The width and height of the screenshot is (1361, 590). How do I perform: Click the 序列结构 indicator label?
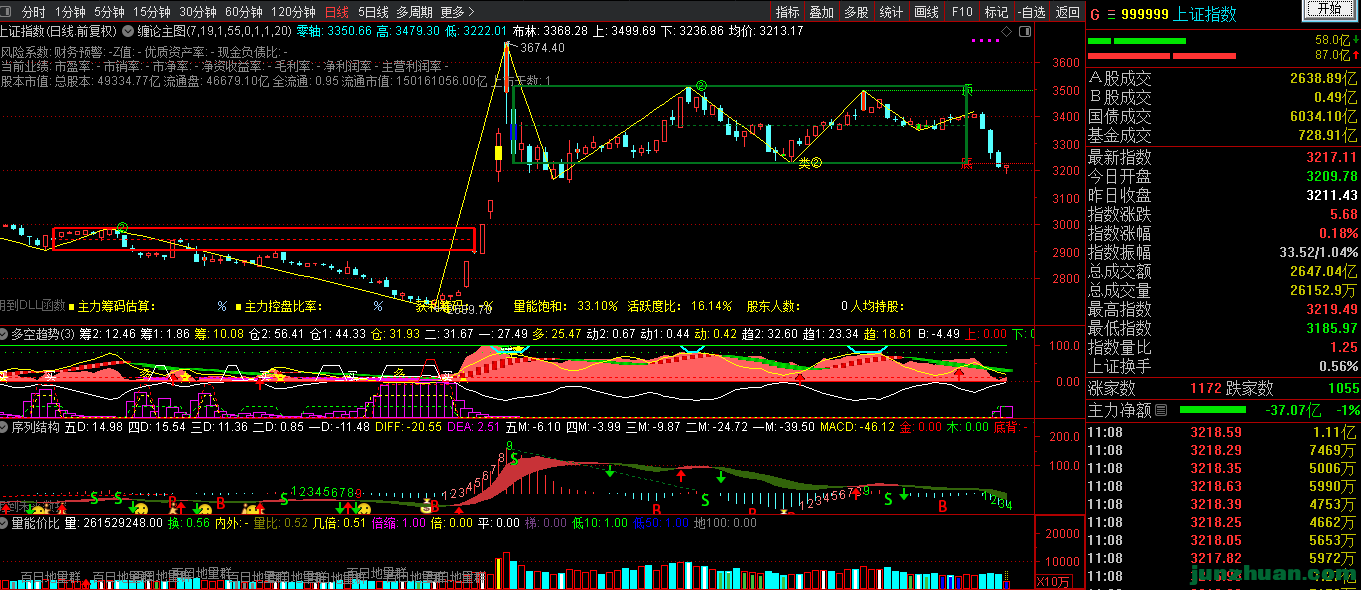[x=37, y=427]
